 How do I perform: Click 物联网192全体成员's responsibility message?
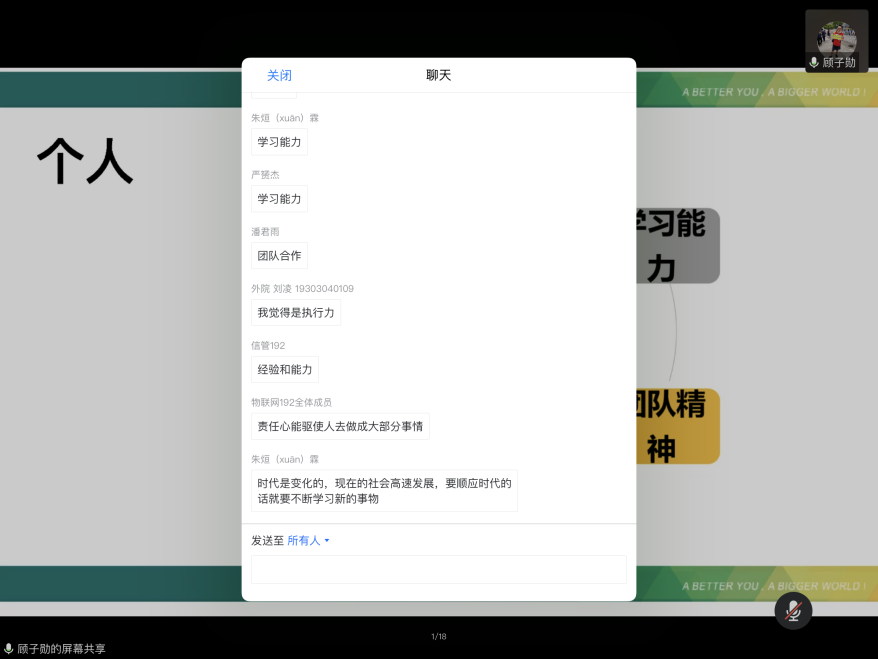340,426
